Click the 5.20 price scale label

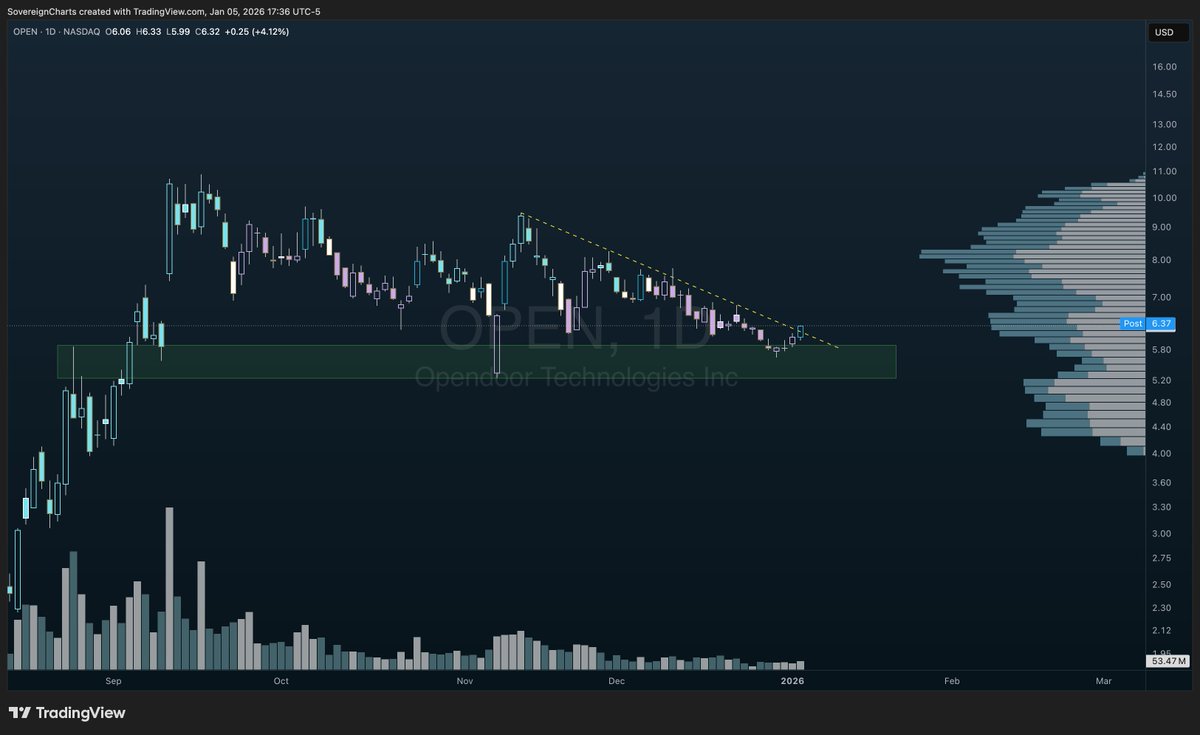(1163, 381)
